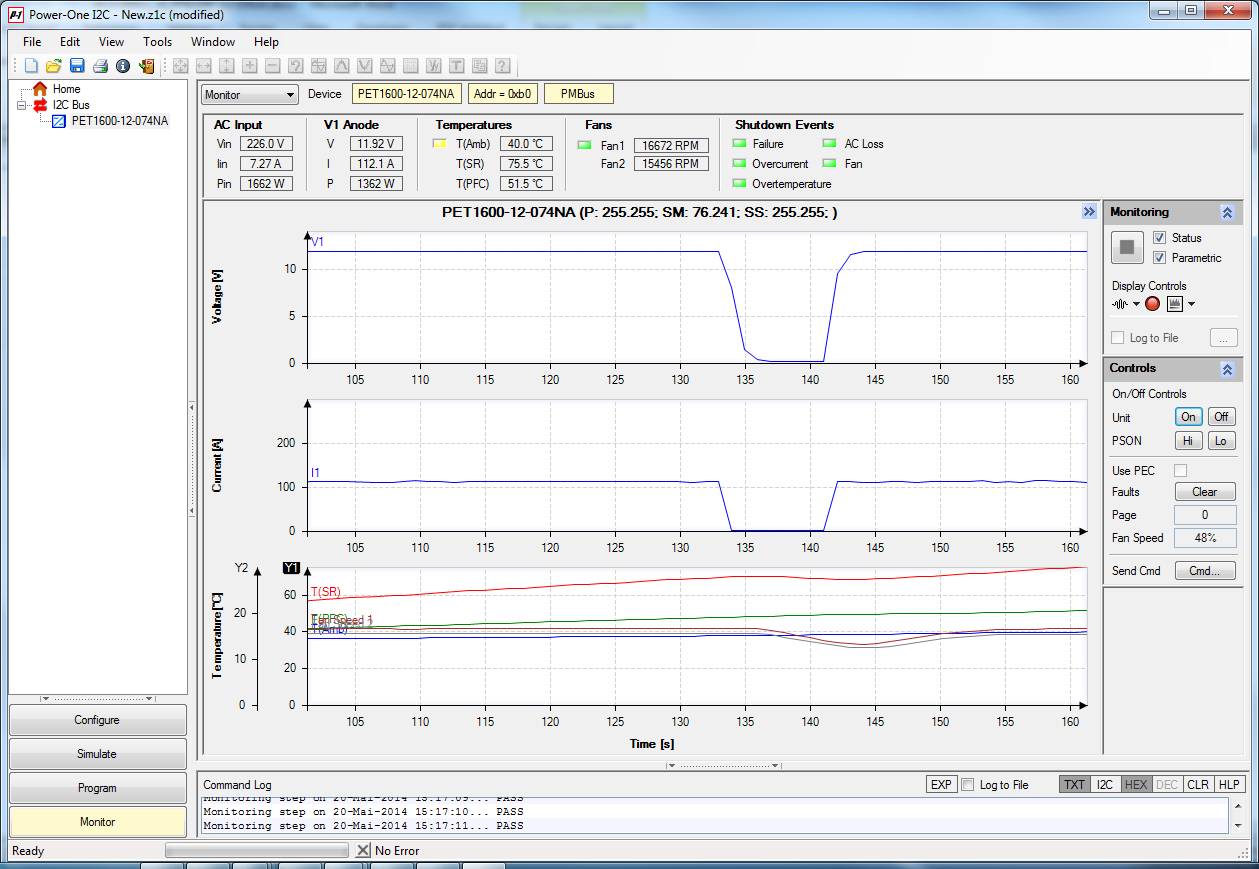Uncheck the Parametric checkbox
Viewport: 1259px width, 869px height.
click(x=1159, y=258)
